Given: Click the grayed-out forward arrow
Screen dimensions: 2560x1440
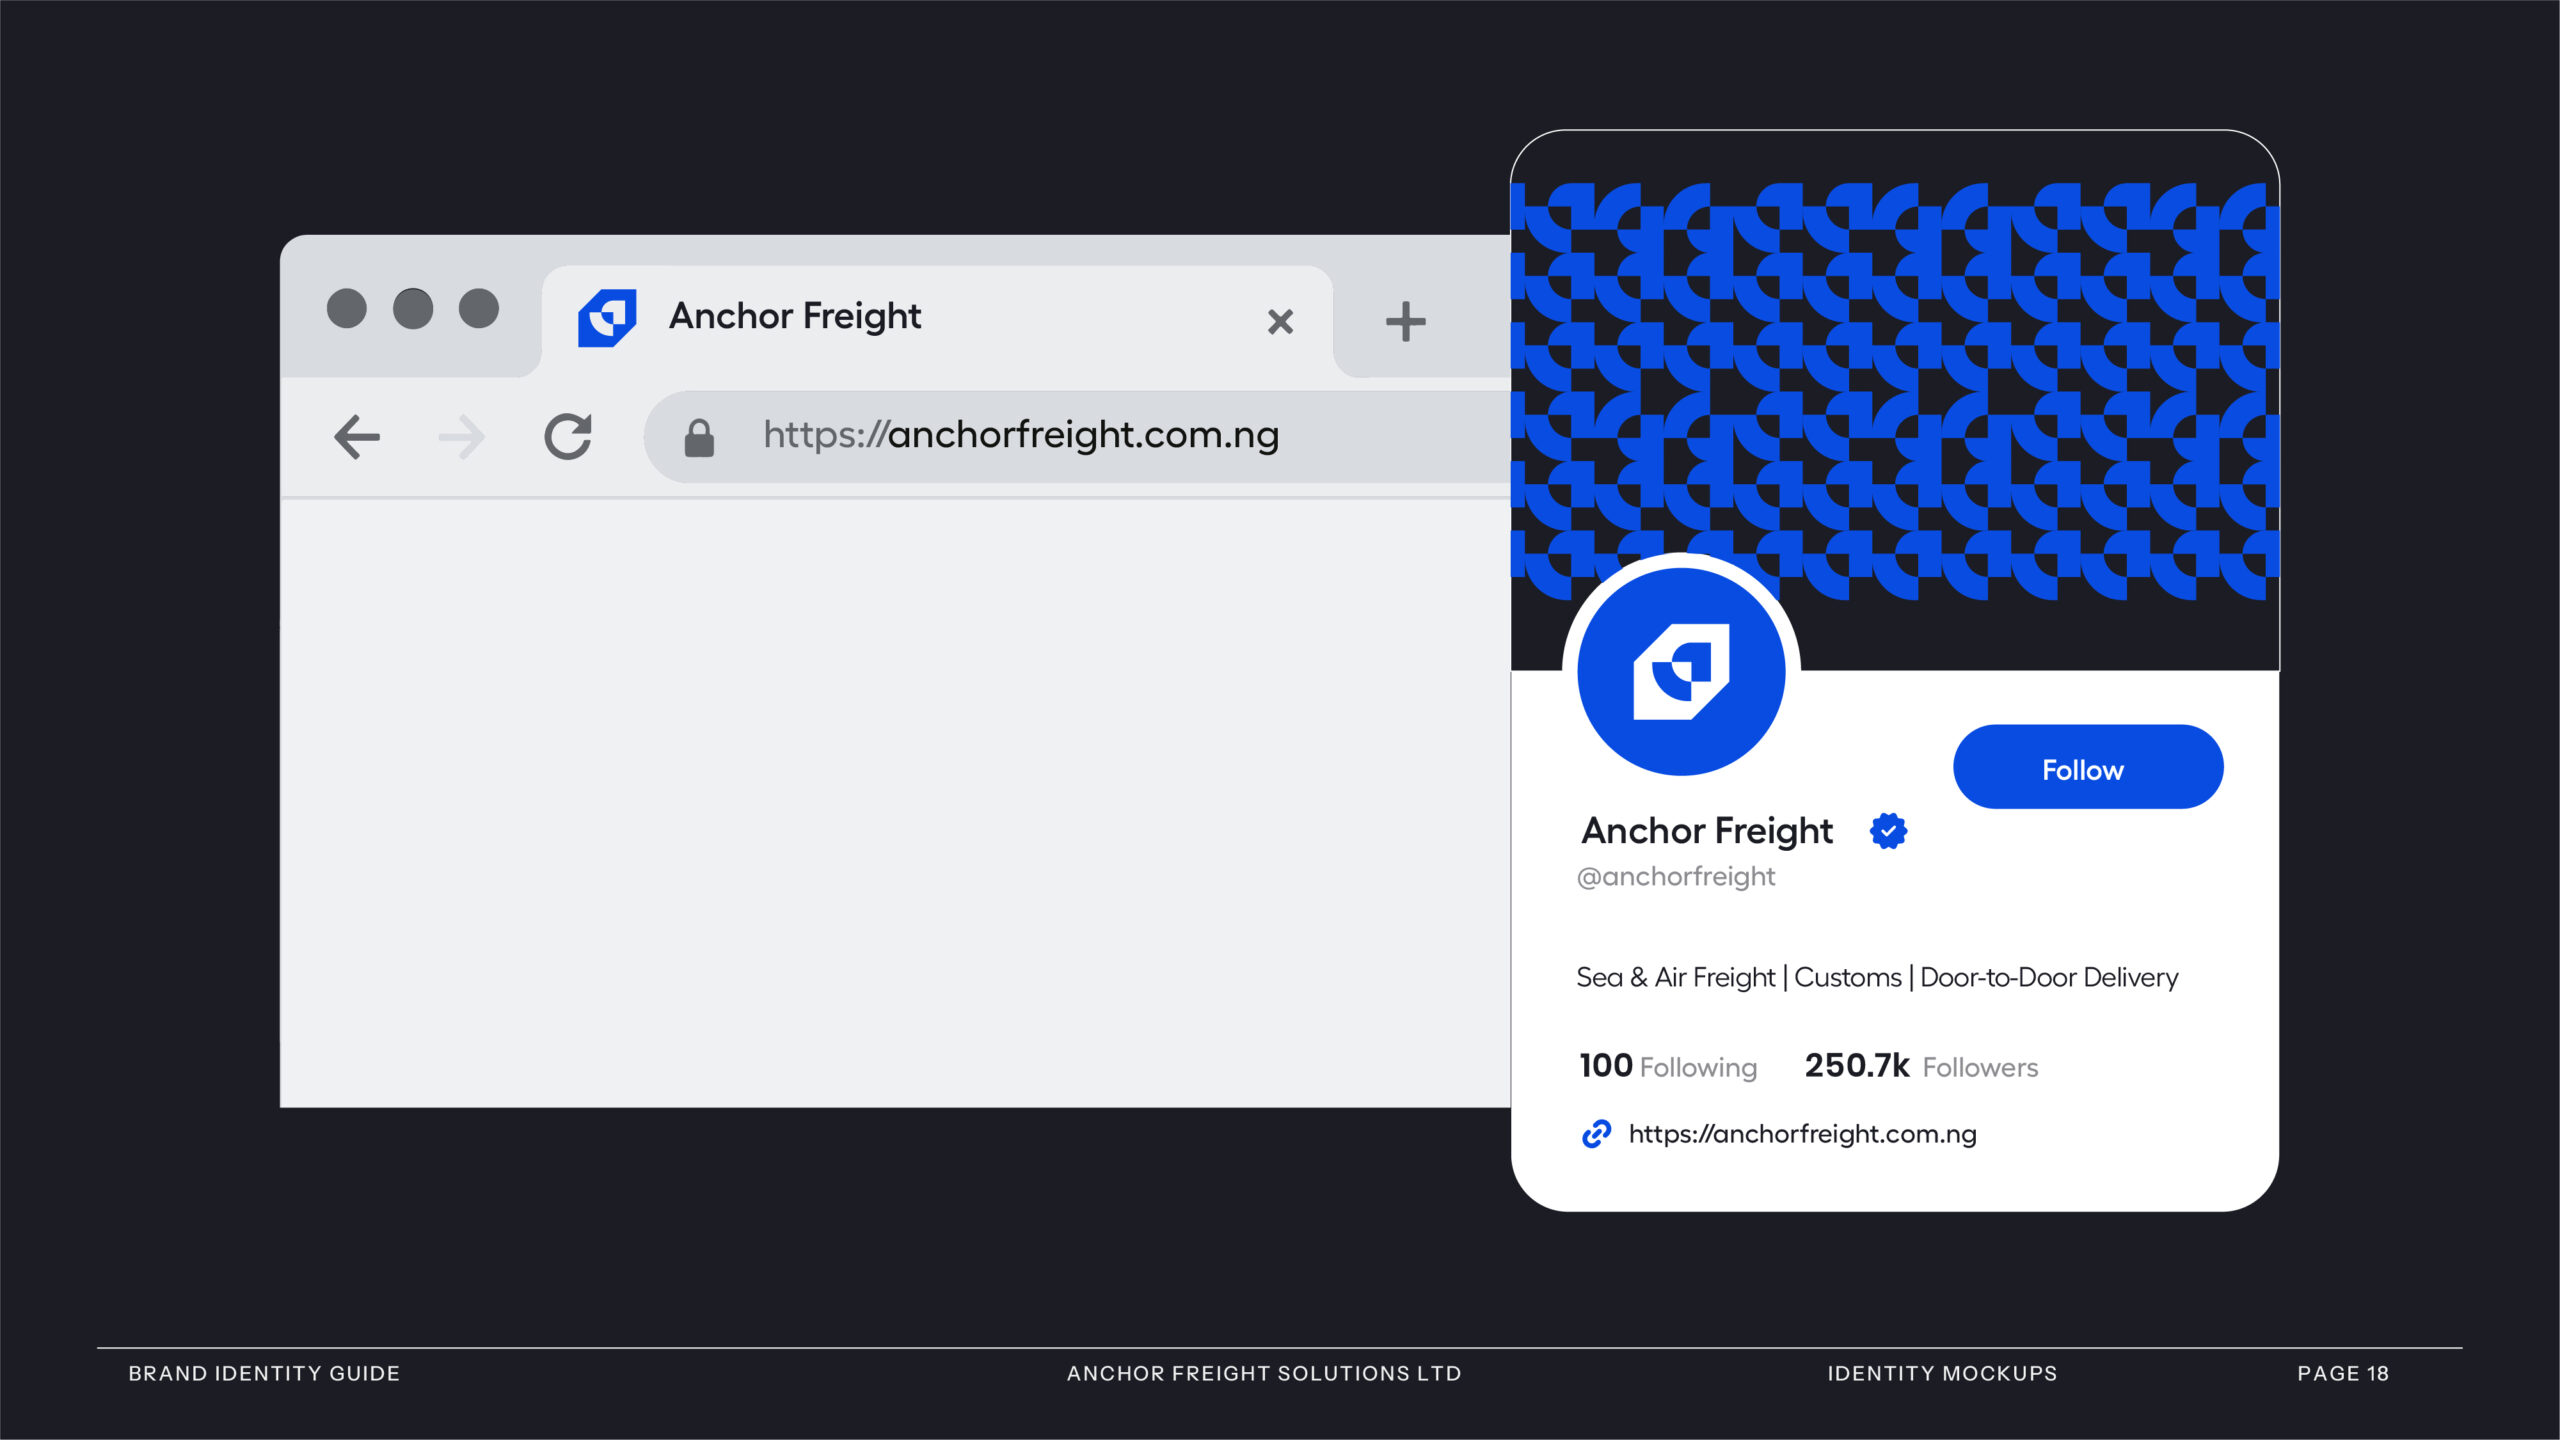Looking at the screenshot, I should [x=462, y=437].
